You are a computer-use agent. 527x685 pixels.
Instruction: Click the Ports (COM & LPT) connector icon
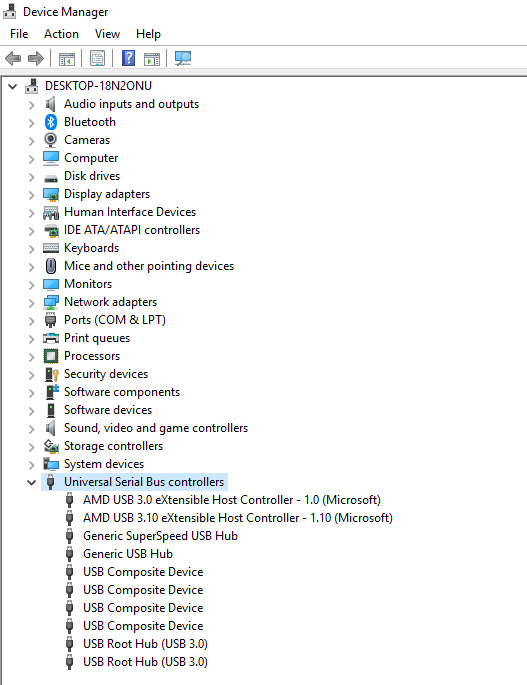[51, 320]
